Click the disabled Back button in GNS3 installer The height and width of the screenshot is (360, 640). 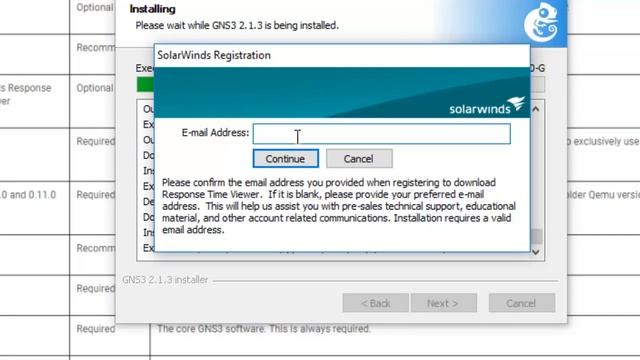click(x=376, y=303)
